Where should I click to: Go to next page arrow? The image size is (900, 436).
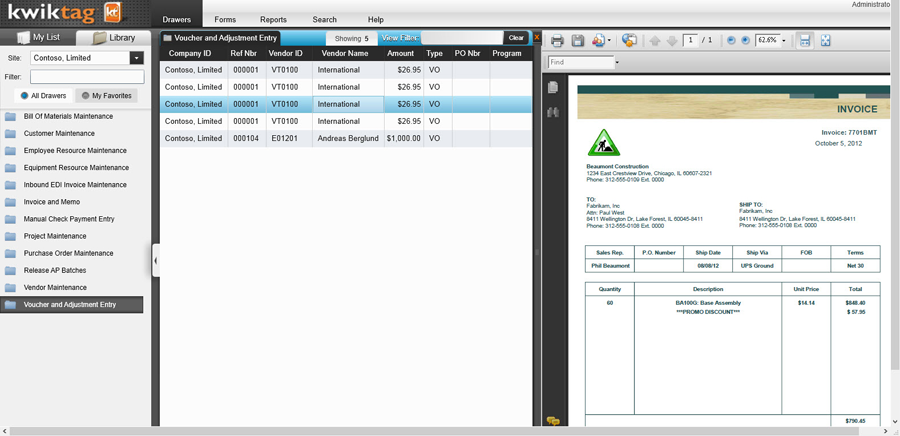(x=672, y=41)
